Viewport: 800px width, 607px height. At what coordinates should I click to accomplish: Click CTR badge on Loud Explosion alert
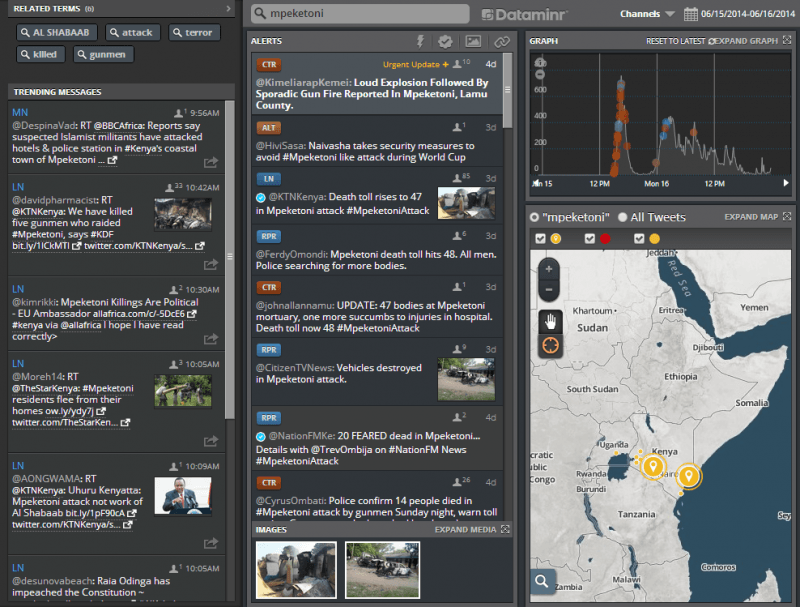tap(269, 65)
